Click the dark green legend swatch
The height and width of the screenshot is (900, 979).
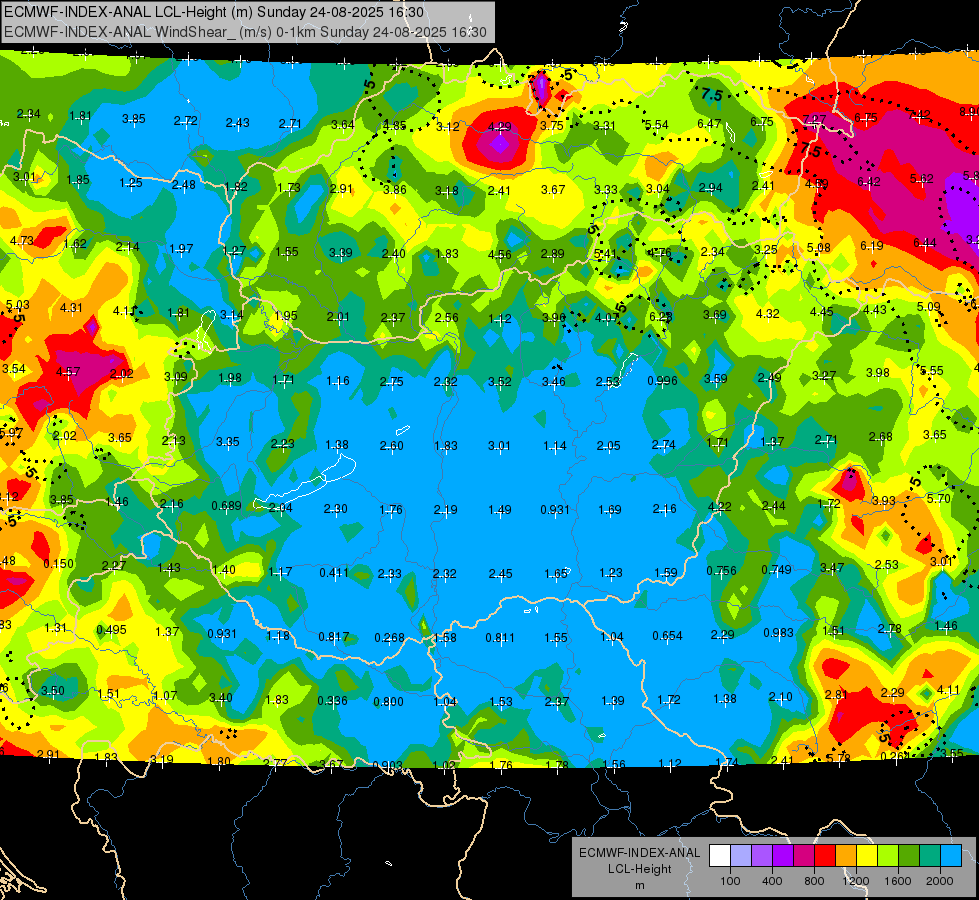point(909,856)
